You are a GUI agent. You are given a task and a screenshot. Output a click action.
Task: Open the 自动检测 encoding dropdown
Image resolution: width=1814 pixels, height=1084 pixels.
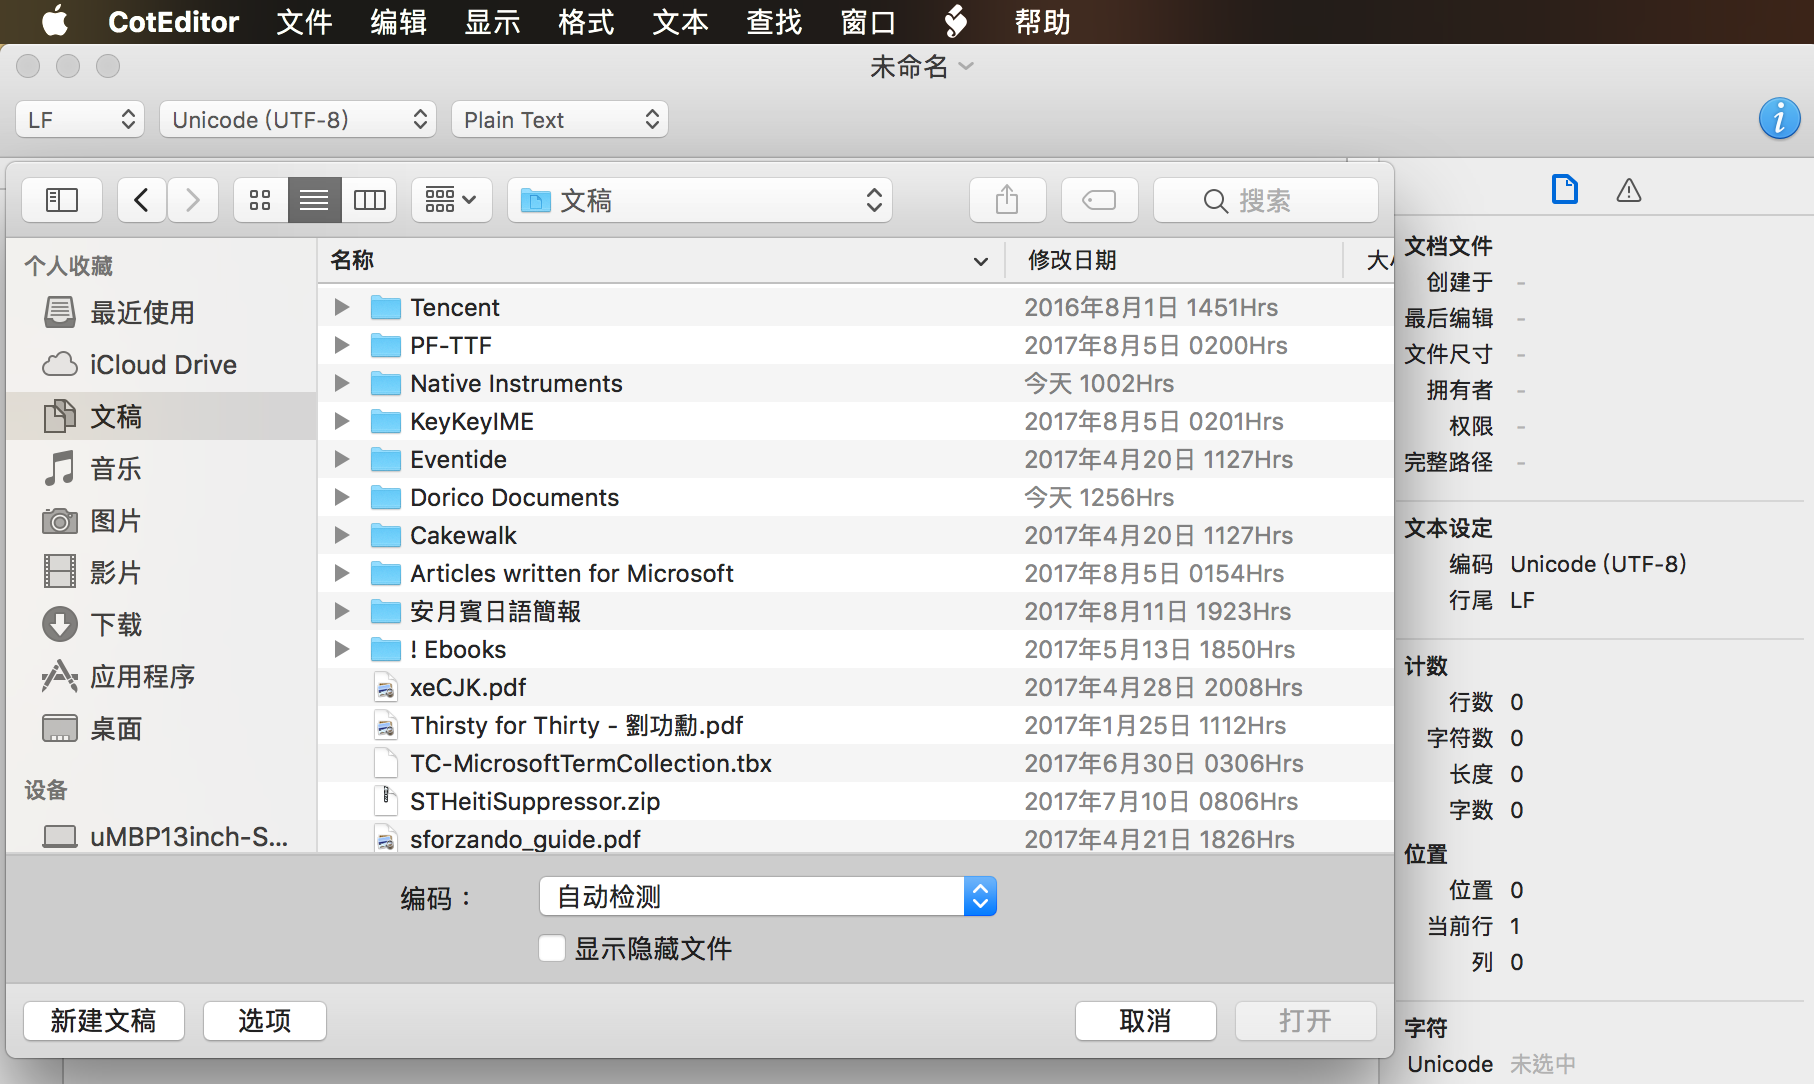[x=767, y=896]
